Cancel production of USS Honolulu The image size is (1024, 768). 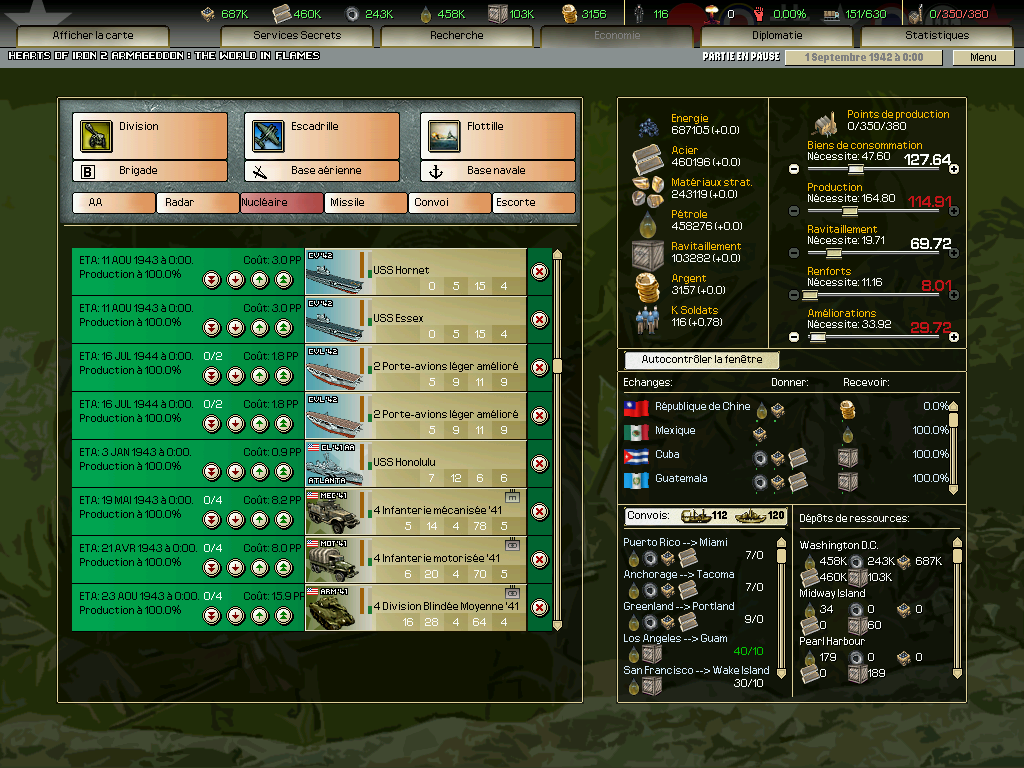[x=539, y=464]
